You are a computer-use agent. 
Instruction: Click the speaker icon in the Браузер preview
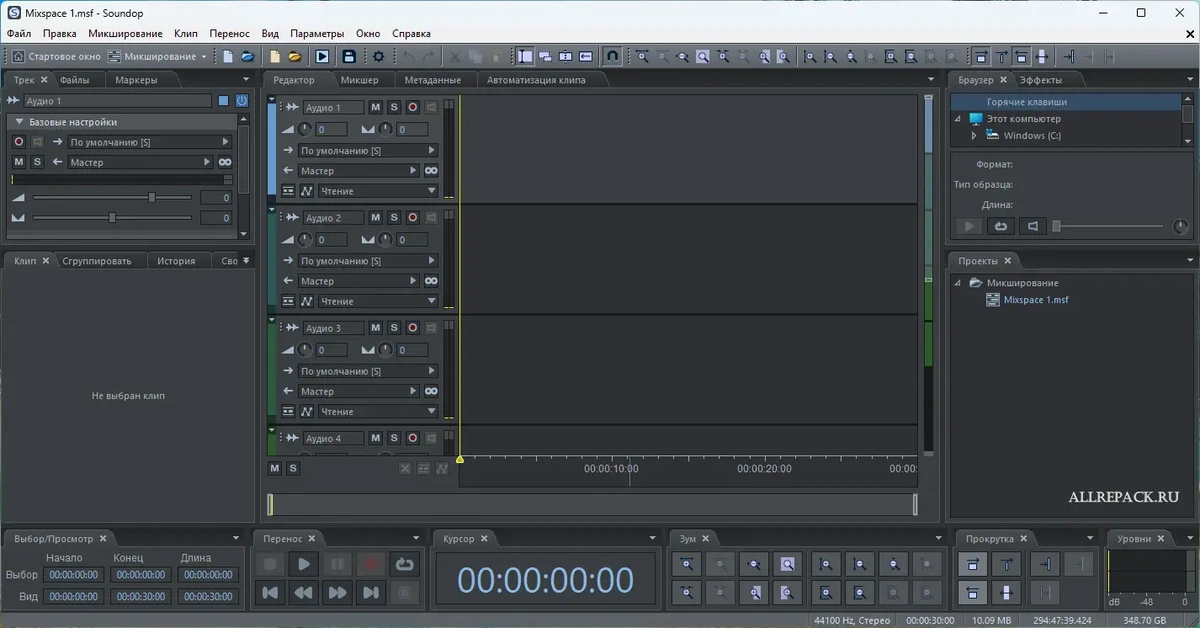tap(1034, 227)
